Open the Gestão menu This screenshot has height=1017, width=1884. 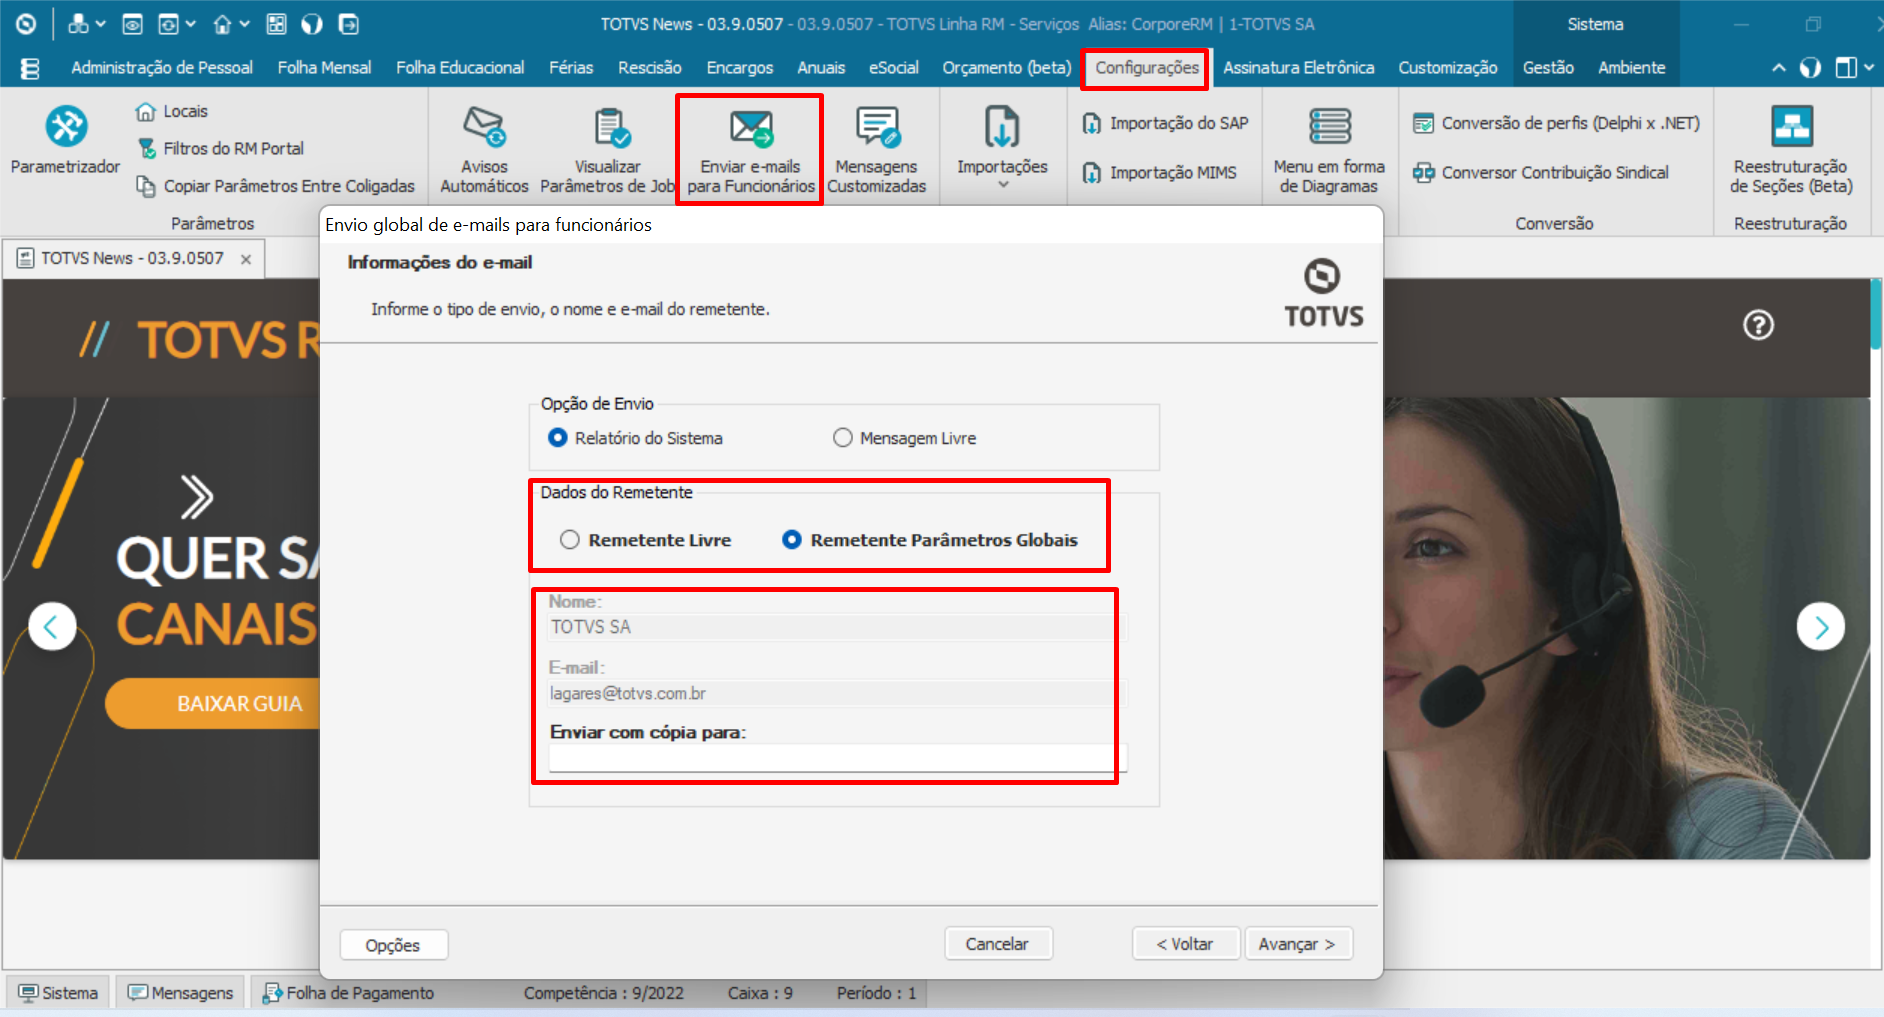click(1548, 68)
